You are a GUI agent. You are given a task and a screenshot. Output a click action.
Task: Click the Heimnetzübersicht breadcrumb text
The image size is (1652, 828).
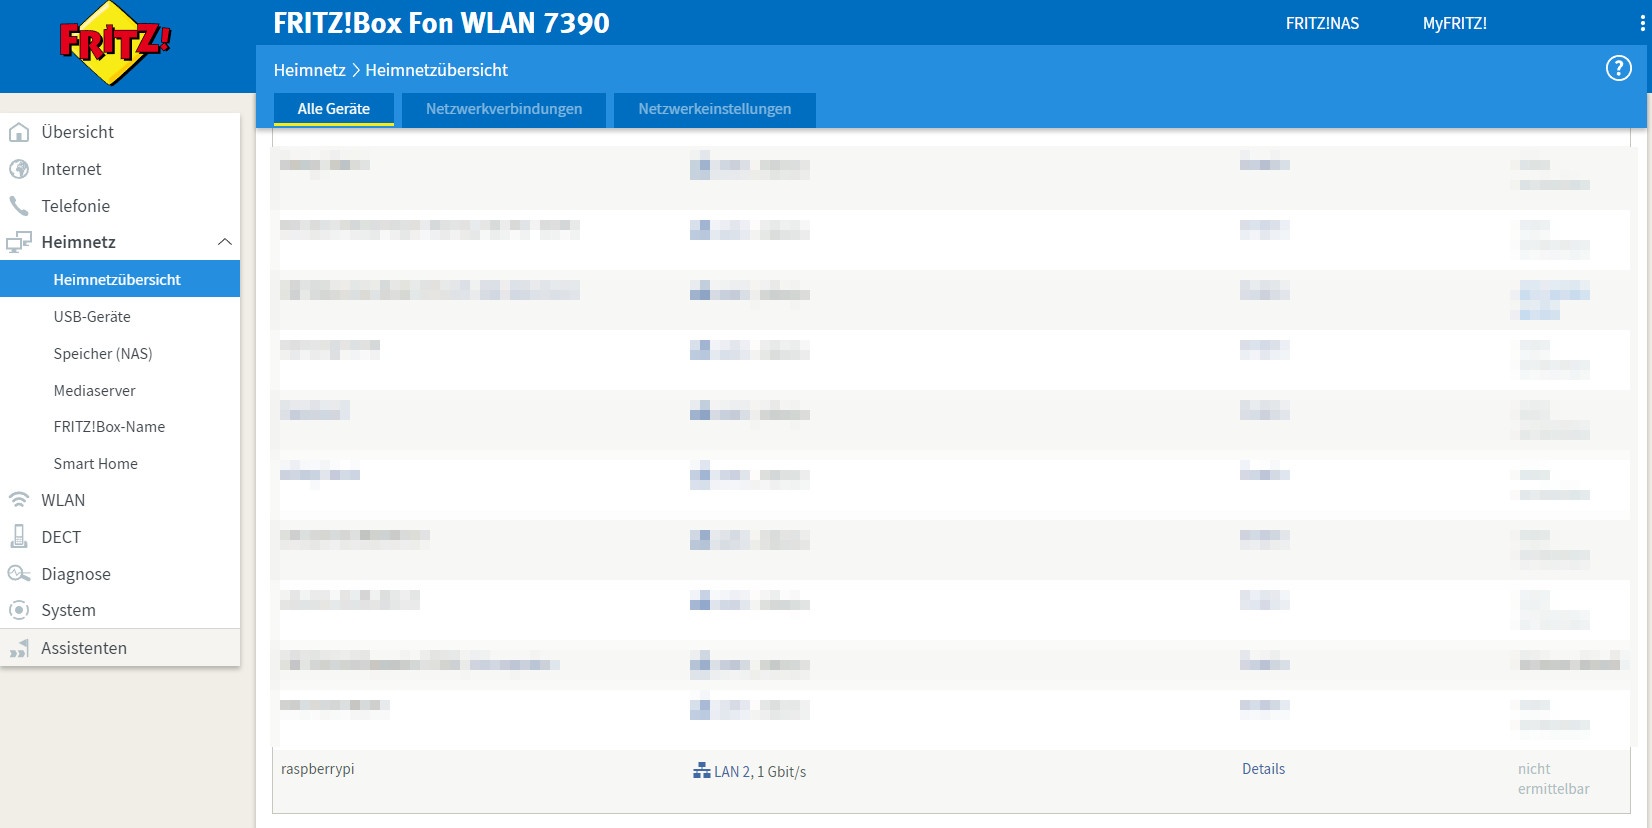436,70
